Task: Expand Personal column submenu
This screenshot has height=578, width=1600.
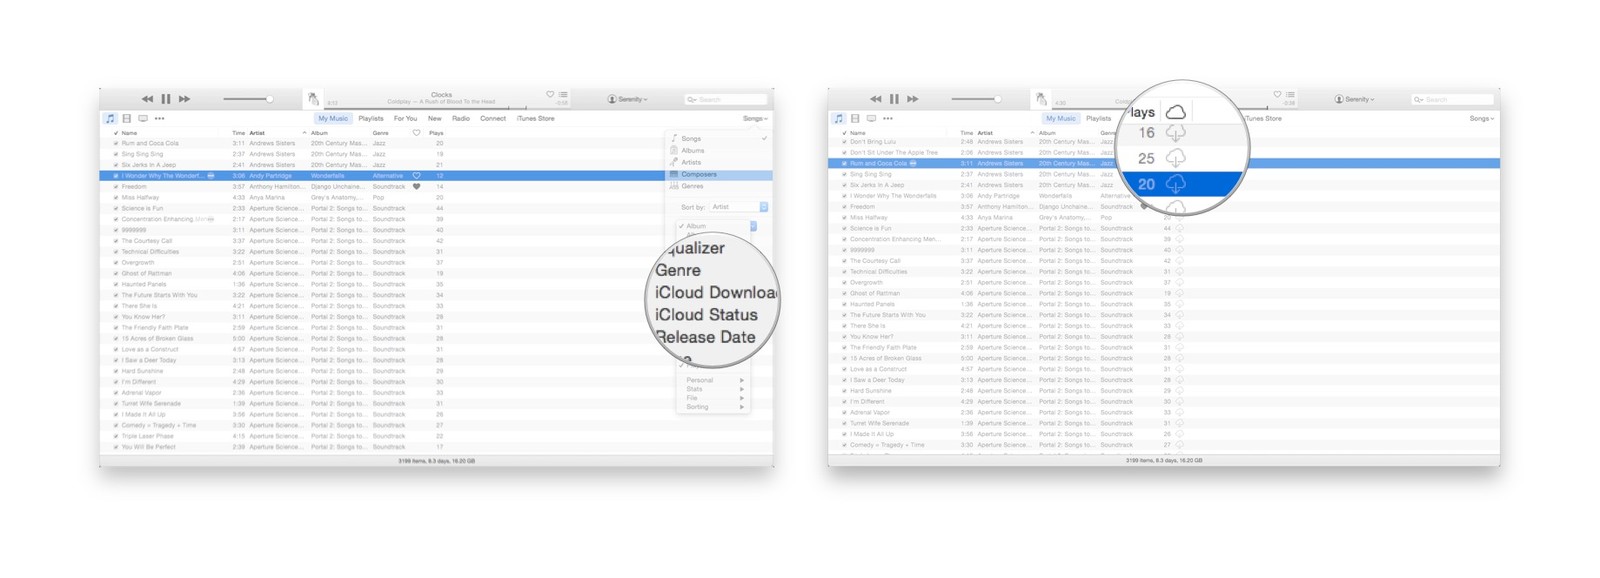Action: tap(714, 380)
